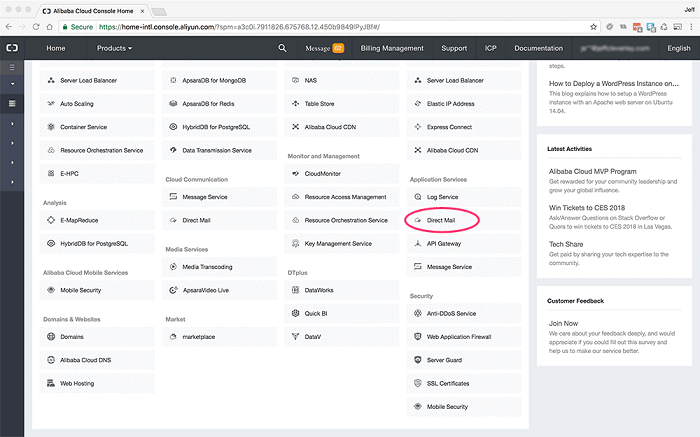700x437 pixels.
Task: Select the Alibaba Cloud Console Home tab
Action: (93, 11)
